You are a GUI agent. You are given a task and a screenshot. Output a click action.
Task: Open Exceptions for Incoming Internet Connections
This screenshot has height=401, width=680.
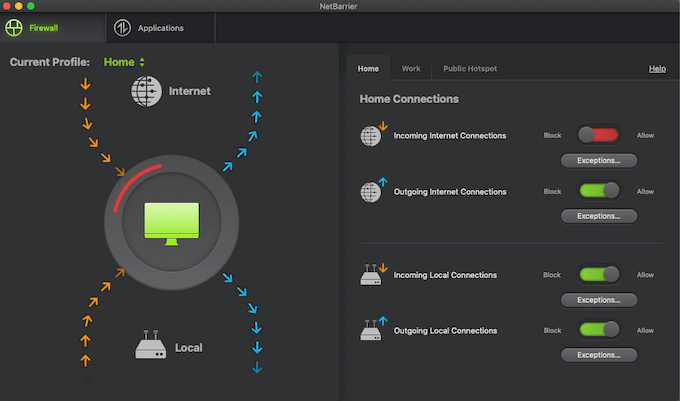[599, 160]
